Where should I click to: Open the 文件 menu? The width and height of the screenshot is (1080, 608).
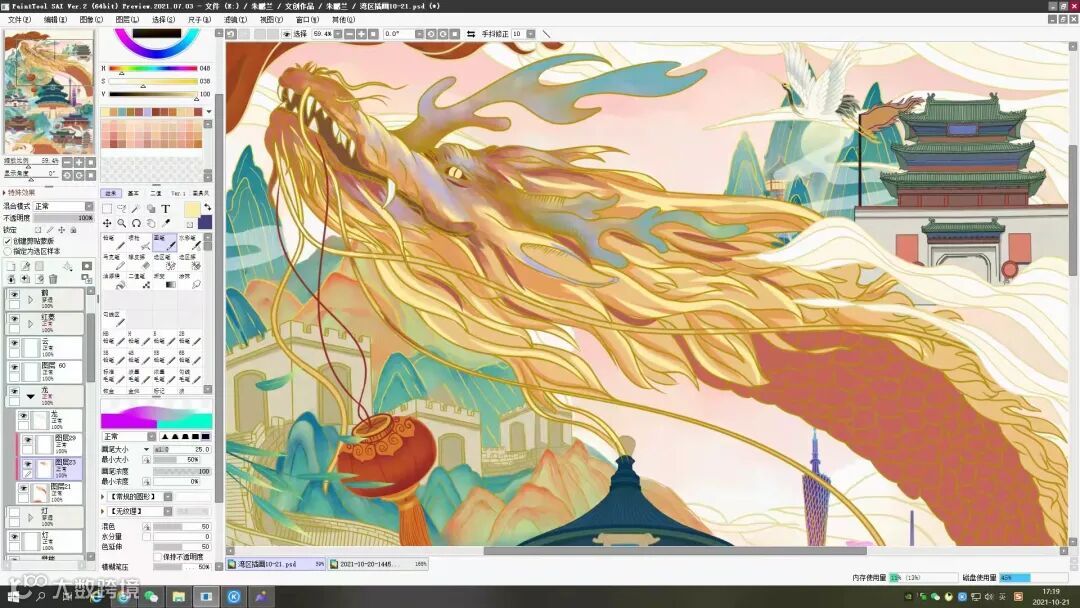pyautogui.click(x=19, y=20)
